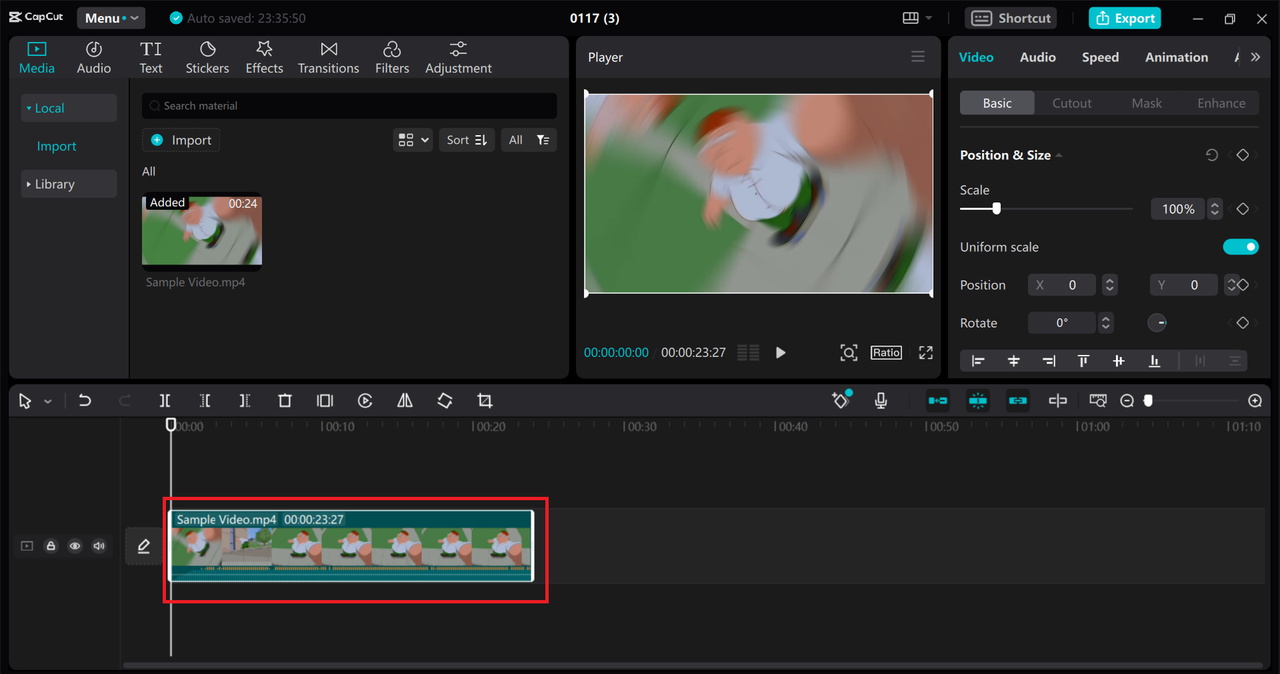Expand more tabs with double chevron
The image size is (1280, 674).
pyautogui.click(x=1256, y=57)
